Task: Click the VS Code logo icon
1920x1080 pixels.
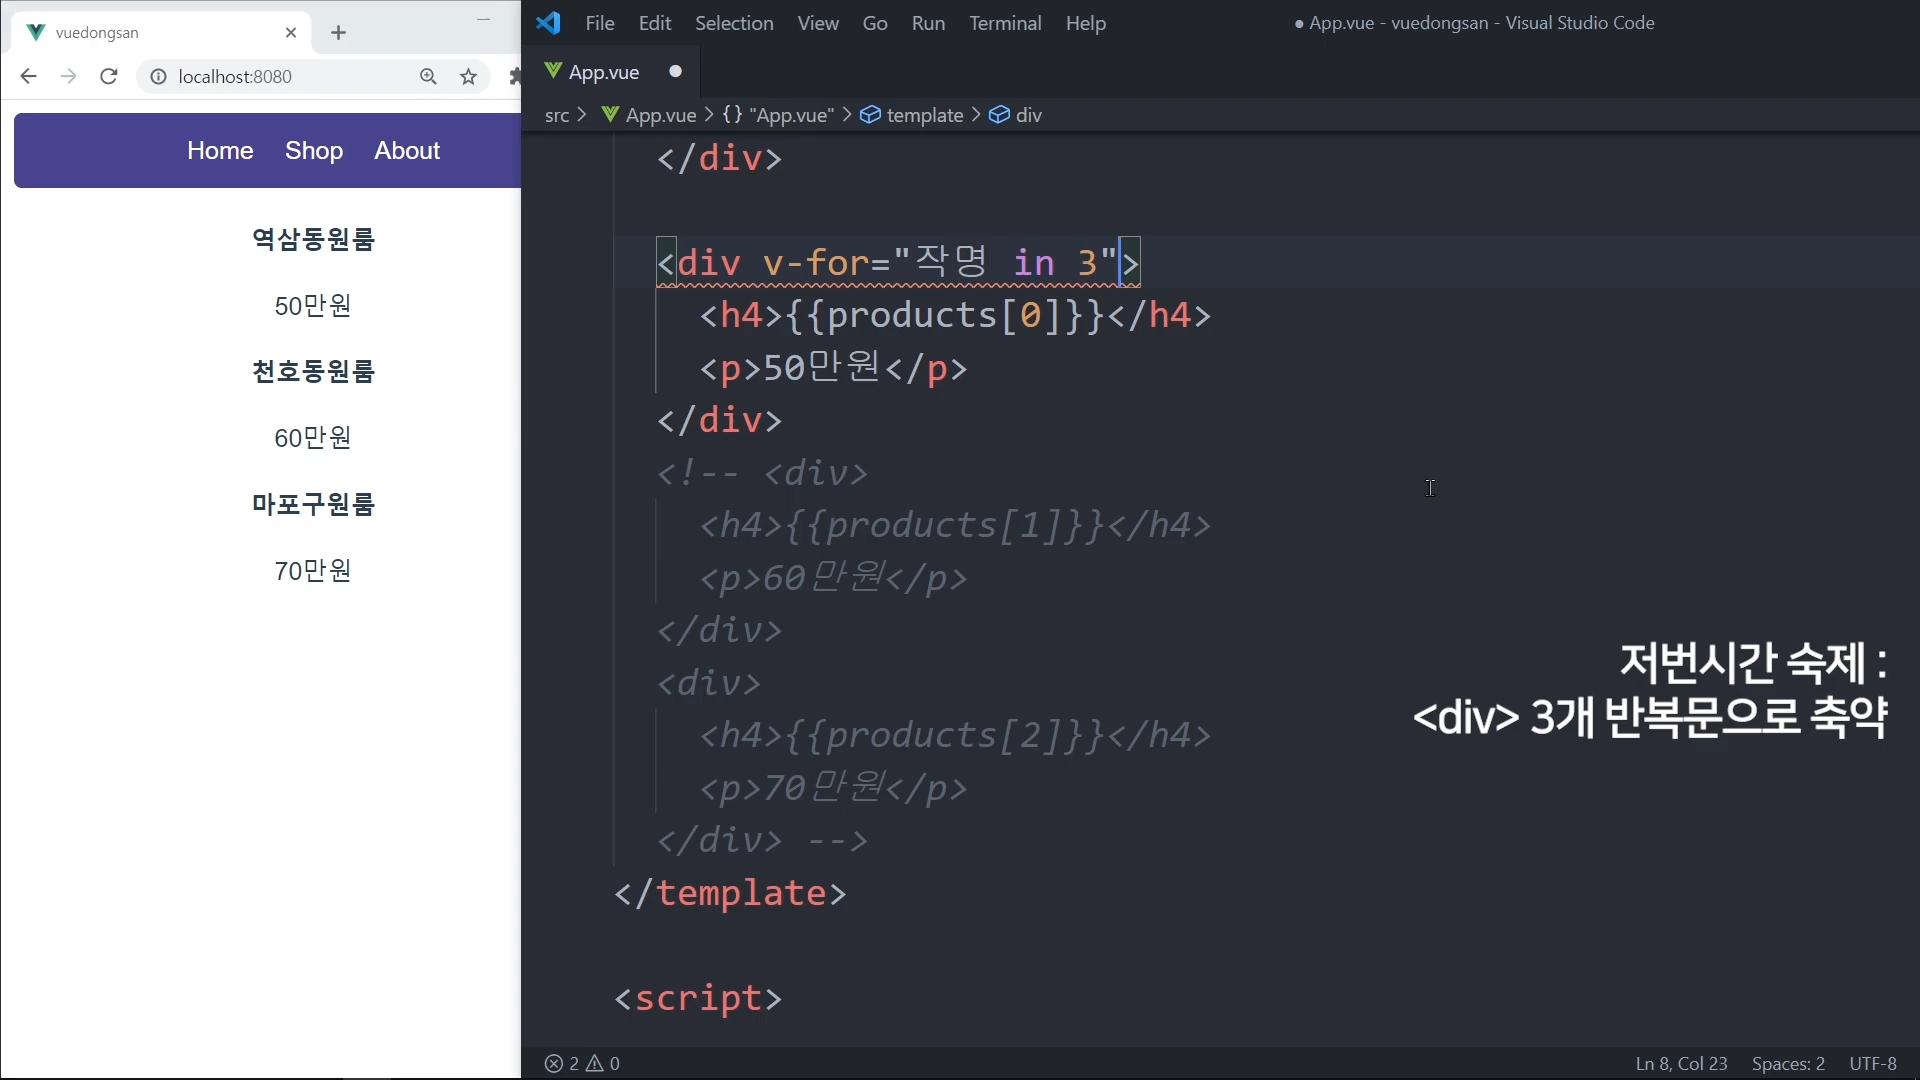Action: pyautogui.click(x=548, y=23)
